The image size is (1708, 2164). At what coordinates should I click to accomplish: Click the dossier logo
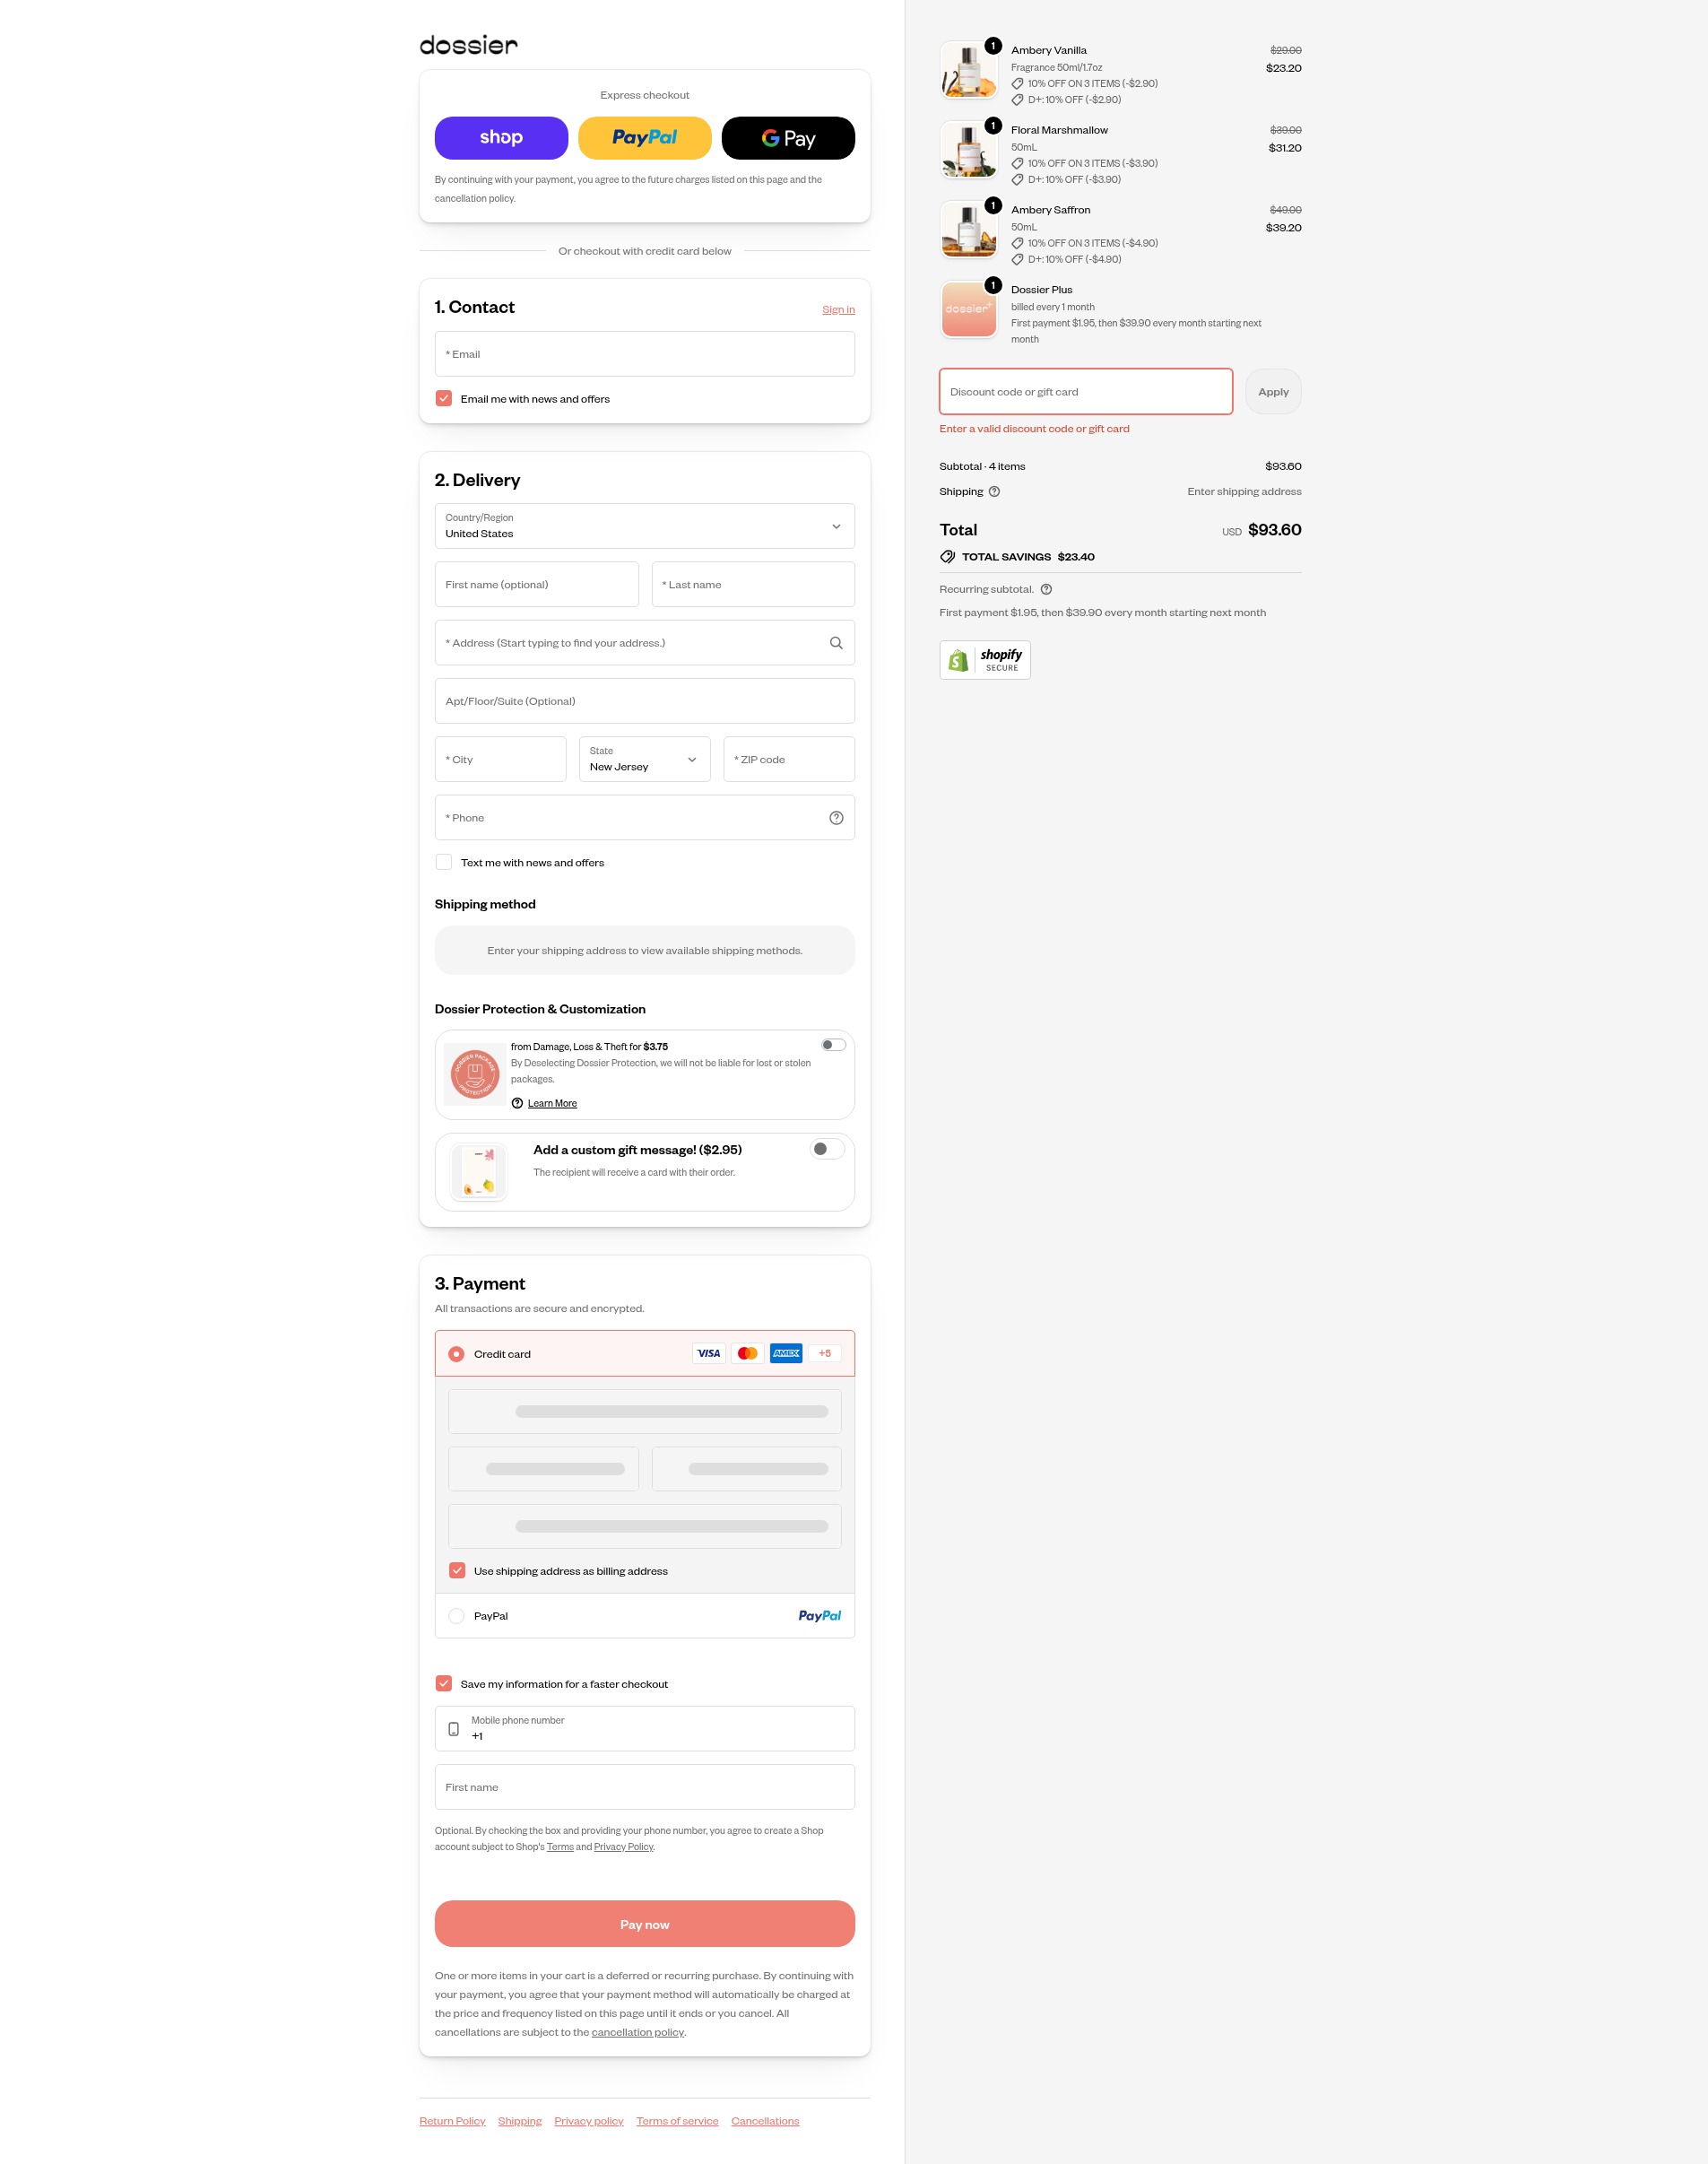pyautogui.click(x=469, y=45)
